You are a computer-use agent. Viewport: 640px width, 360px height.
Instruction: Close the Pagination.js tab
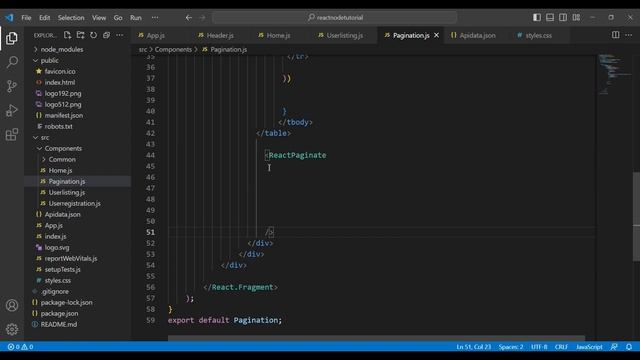pyautogui.click(x=436, y=36)
